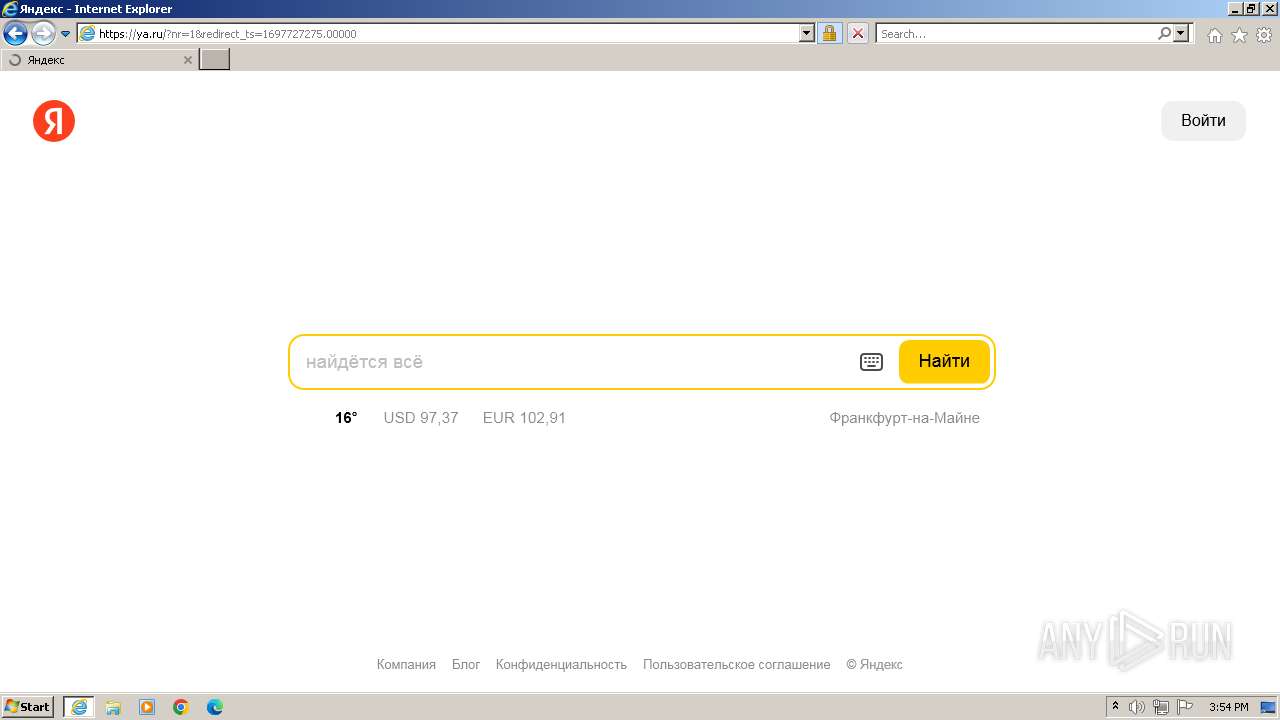Open Favorites star icon
1280x720 pixels.
[1239, 35]
